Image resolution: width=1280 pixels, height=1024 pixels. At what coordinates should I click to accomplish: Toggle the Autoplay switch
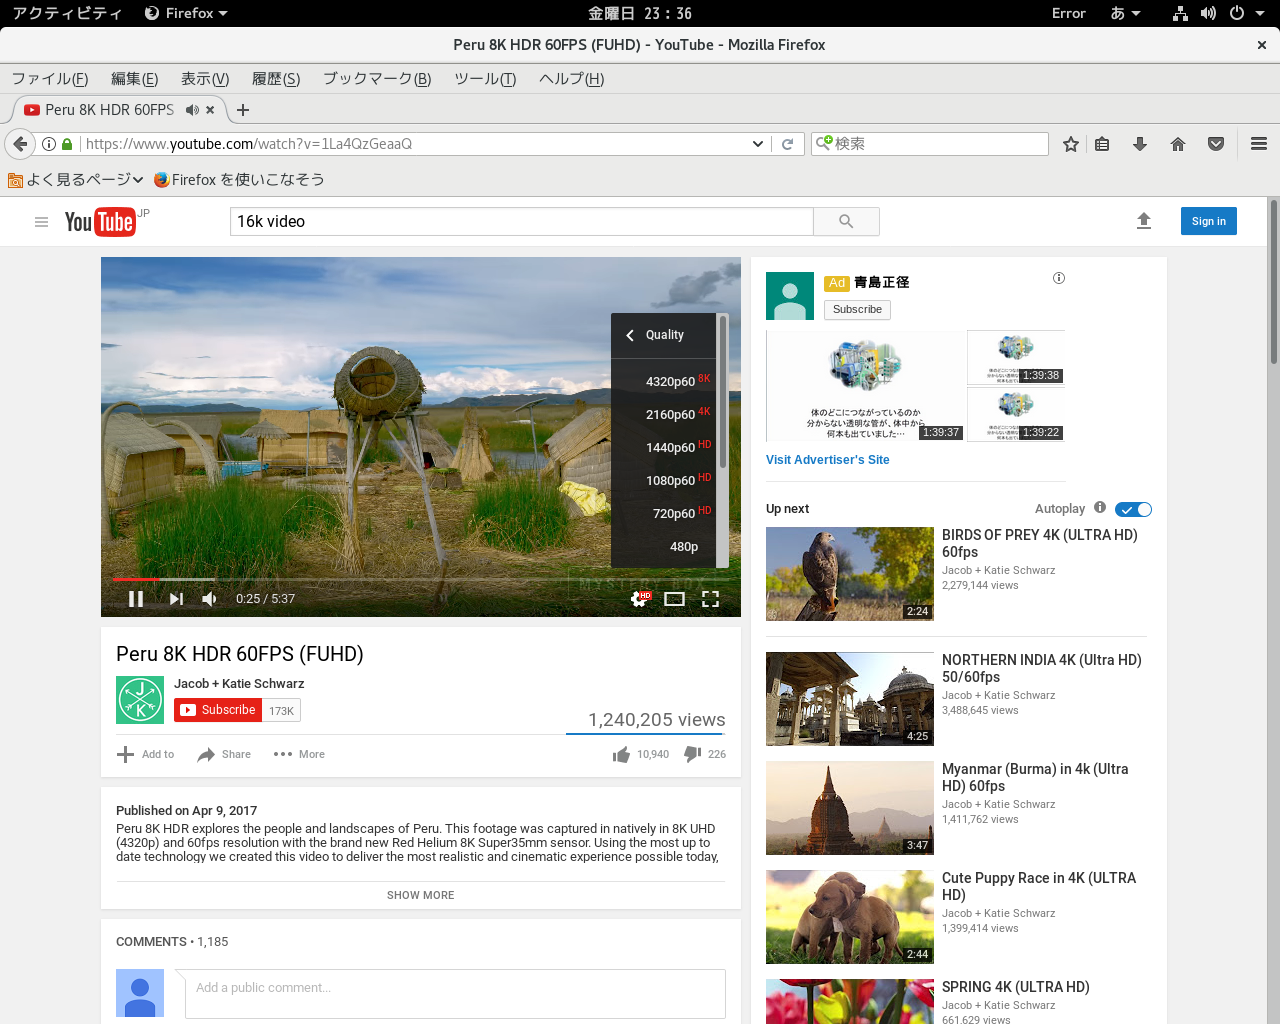pyautogui.click(x=1133, y=509)
